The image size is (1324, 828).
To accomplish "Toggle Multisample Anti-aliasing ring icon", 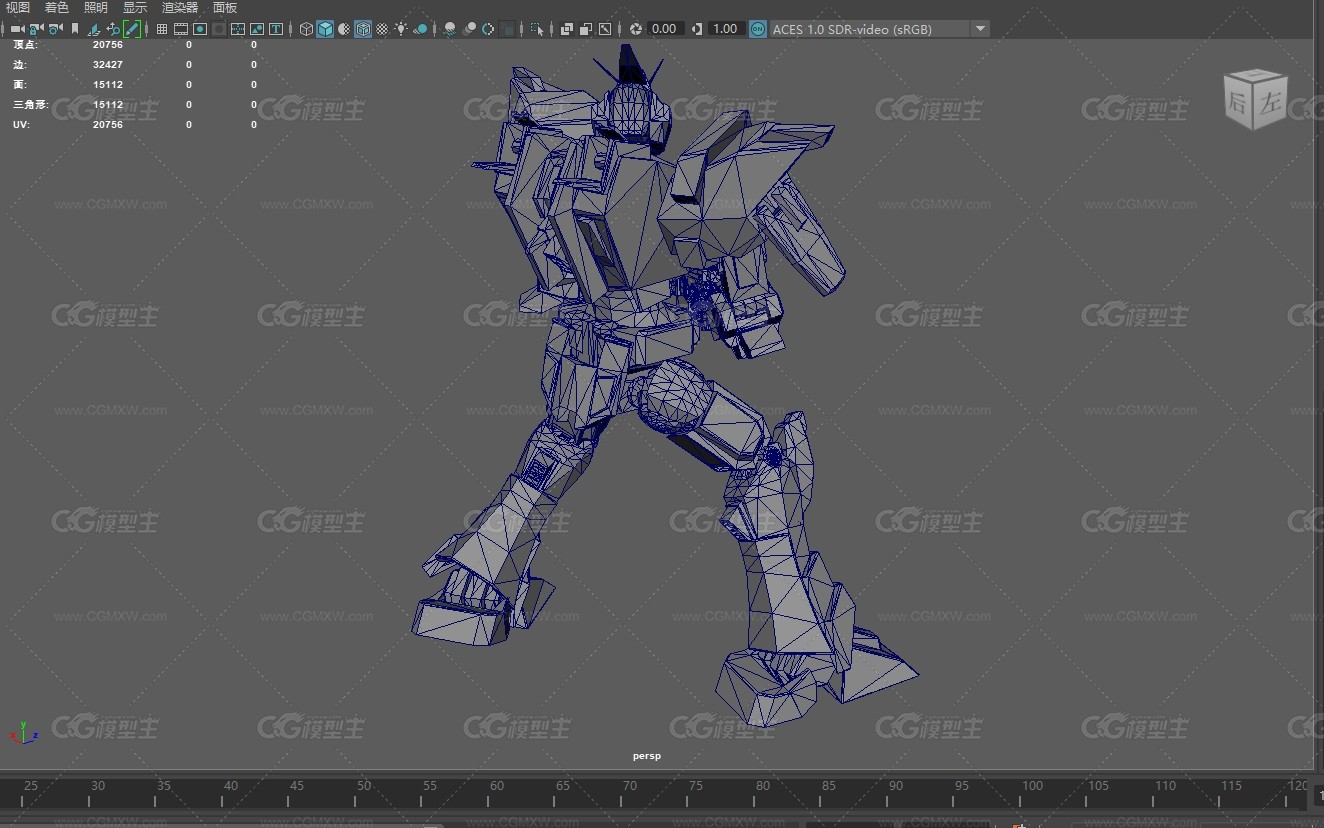I will point(488,29).
